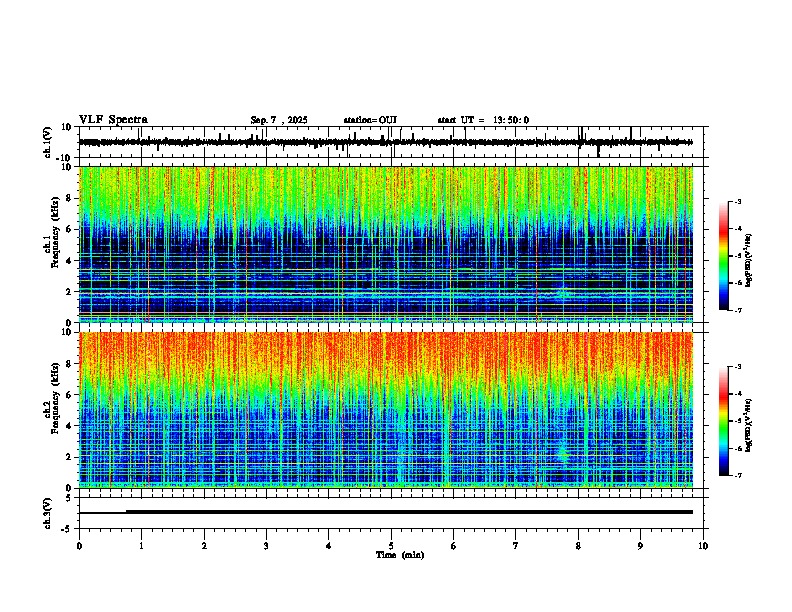The image size is (792, 612).
Task: Click the "8" kHz tick of ch.1 spectrogram
Action: point(70,198)
